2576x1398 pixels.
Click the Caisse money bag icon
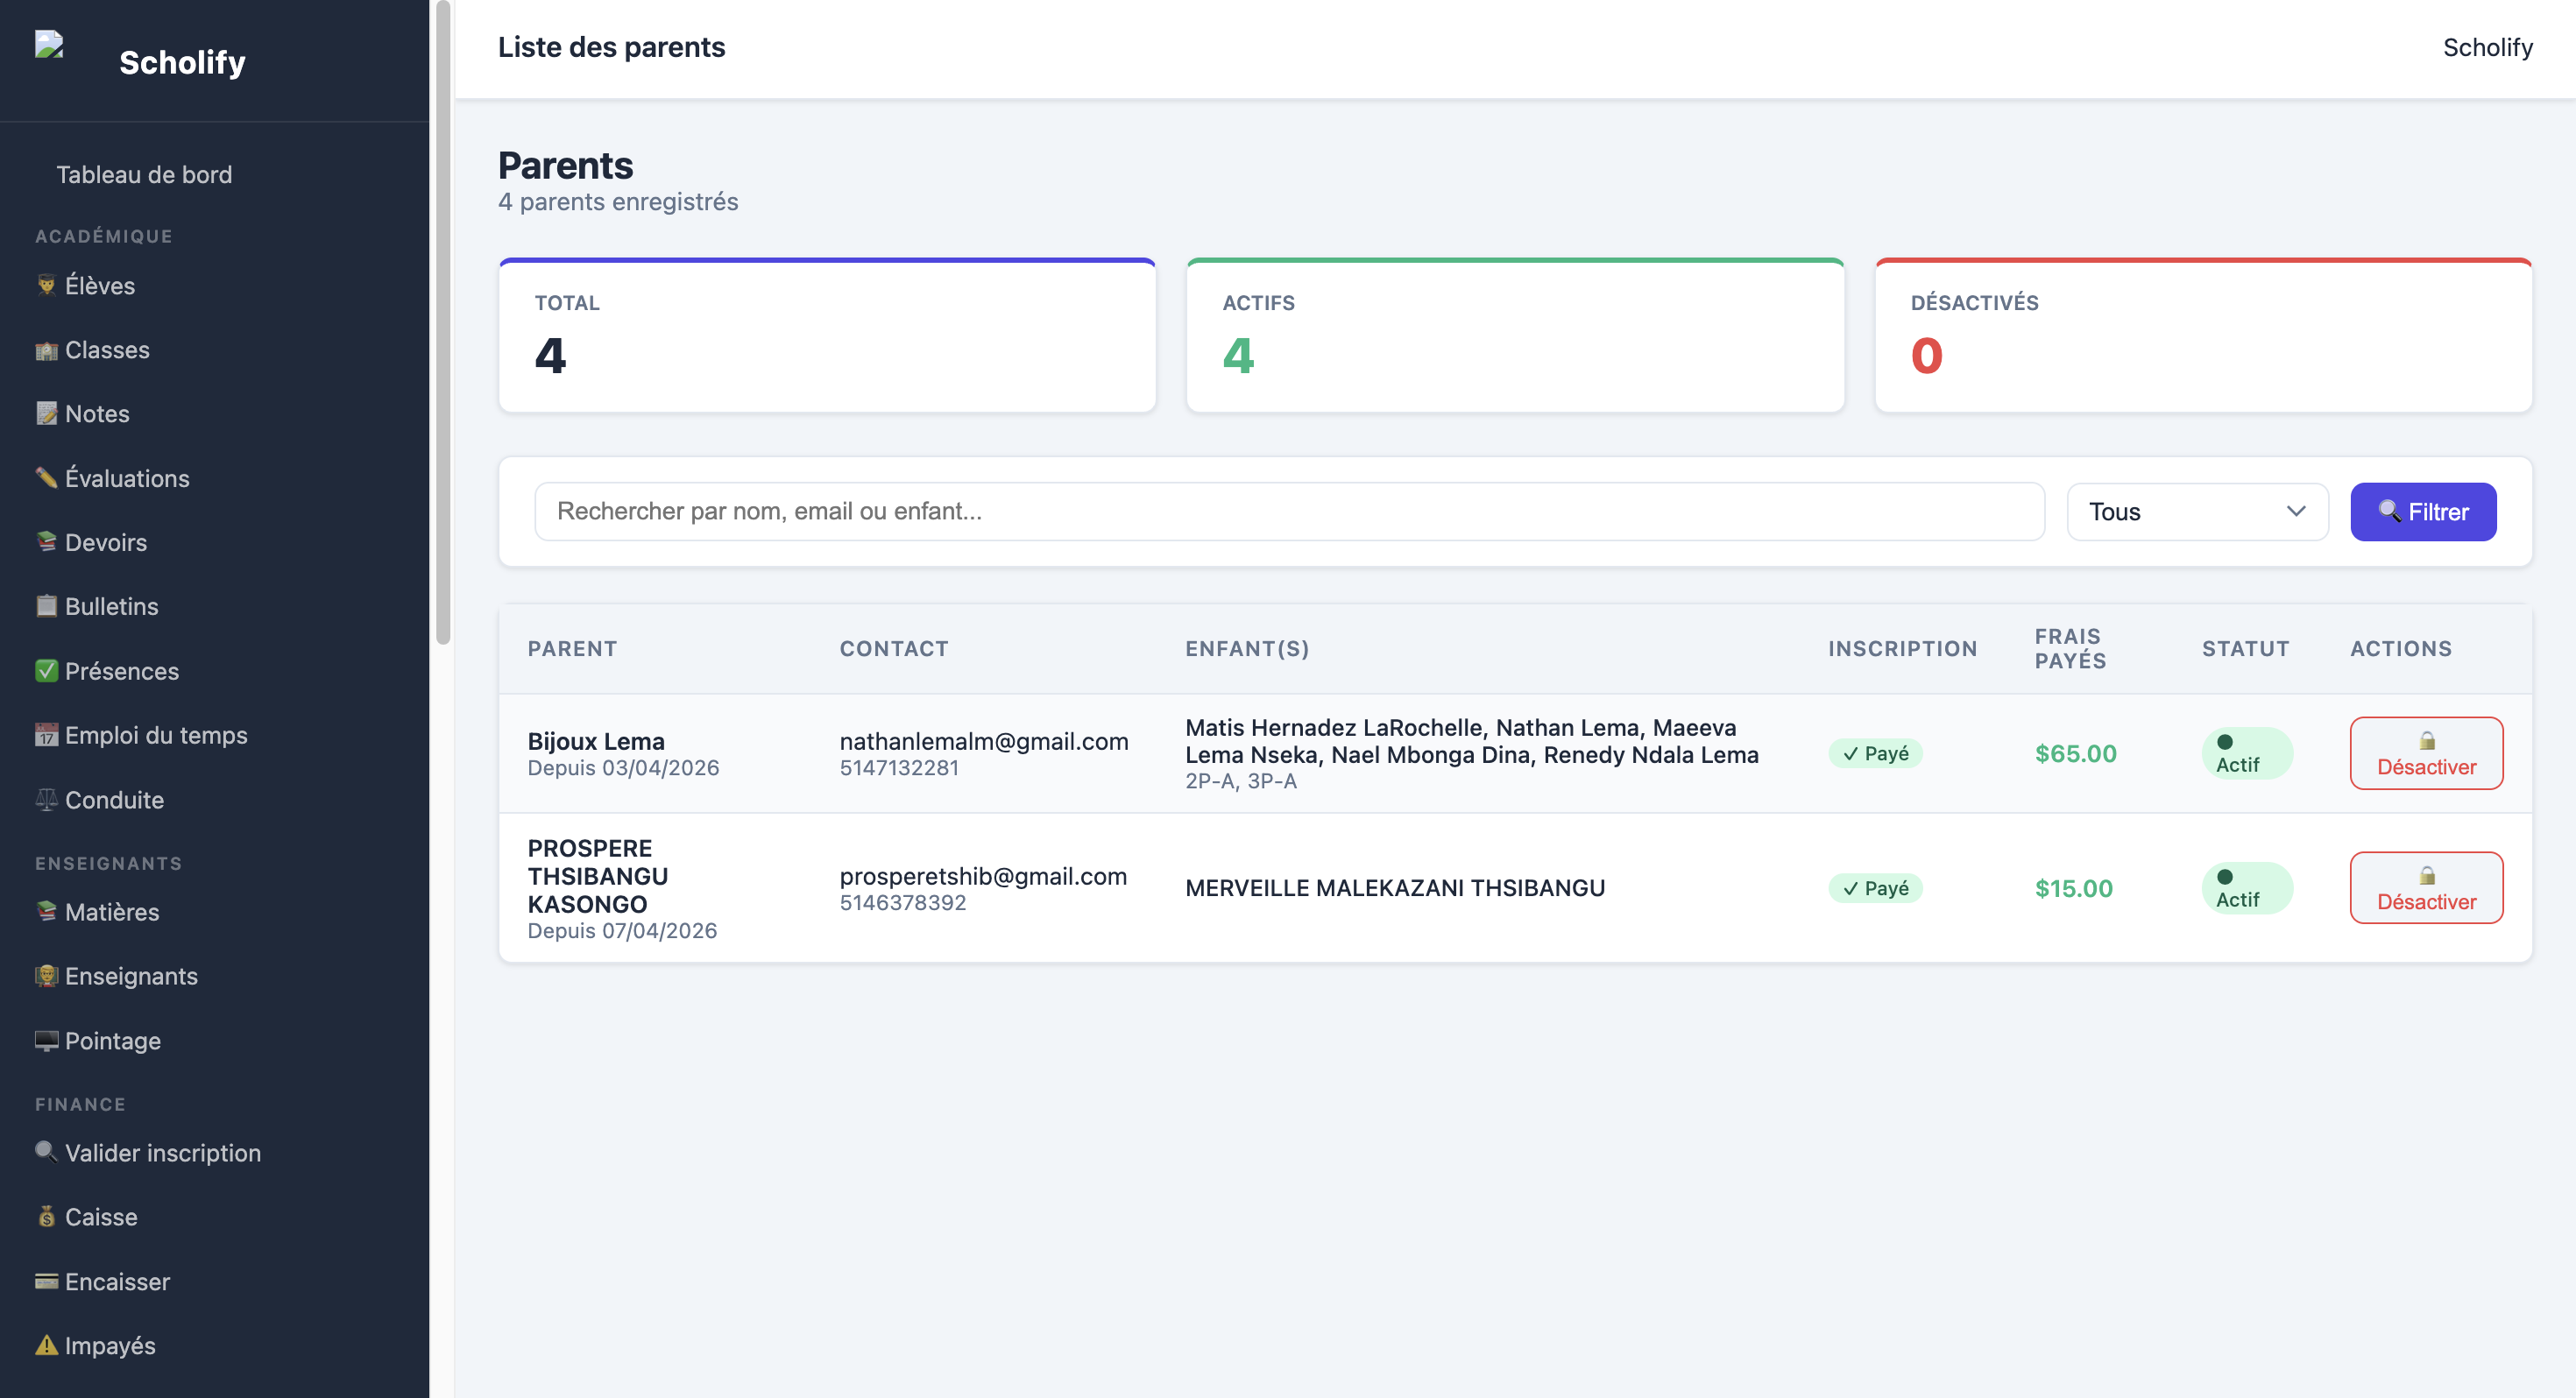(x=46, y=1217)
